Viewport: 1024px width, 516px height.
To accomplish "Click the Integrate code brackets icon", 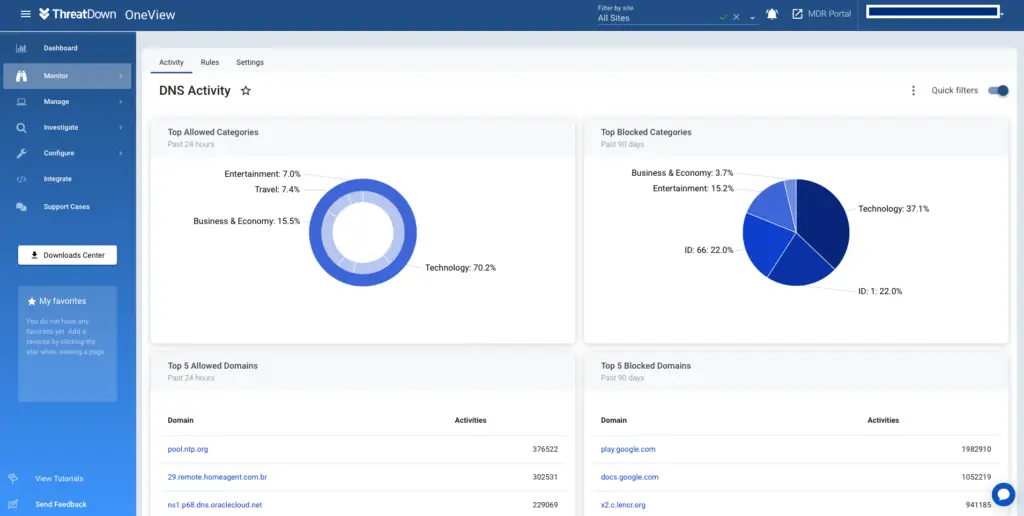I will (21, 179).
